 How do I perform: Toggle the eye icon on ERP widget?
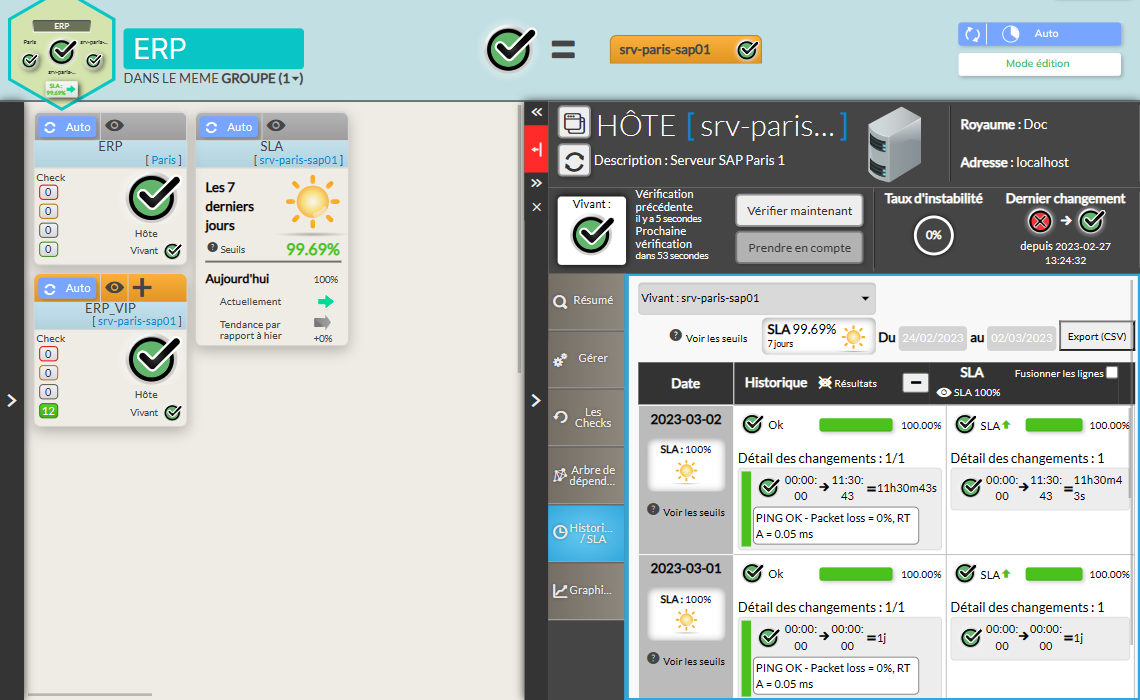click(115, 126)
